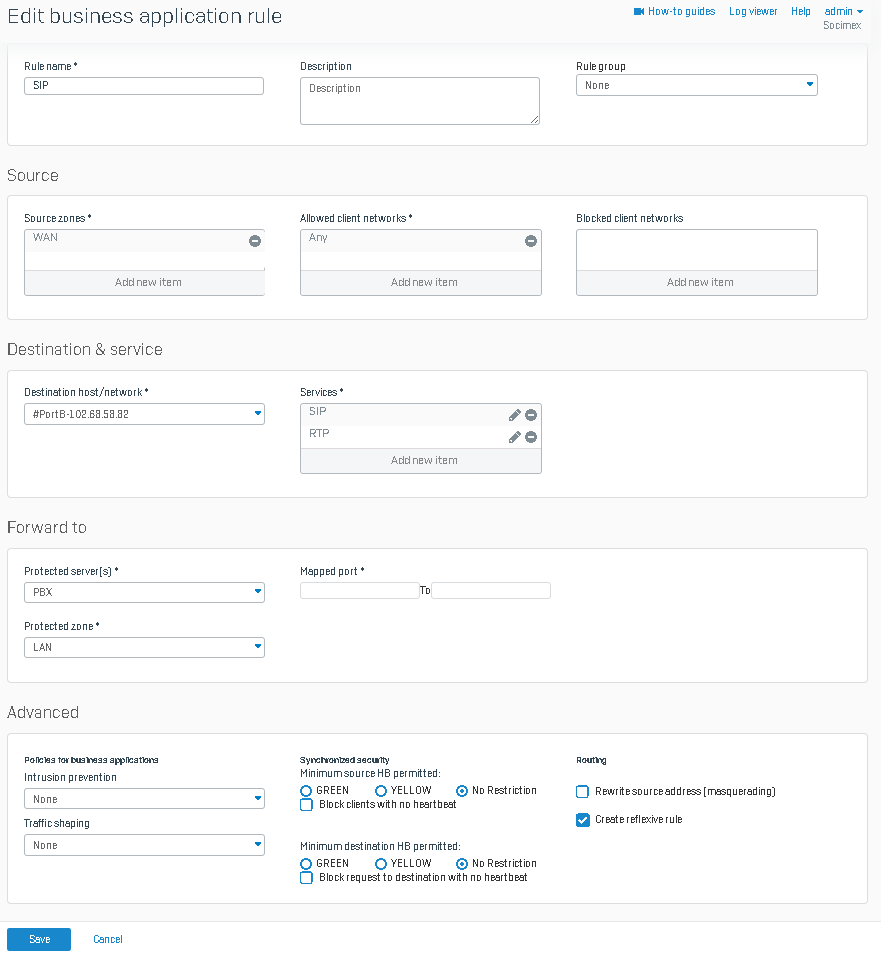Edit the SIP service entry
This screenshot has height=953, width=881.
pos(515,415)
